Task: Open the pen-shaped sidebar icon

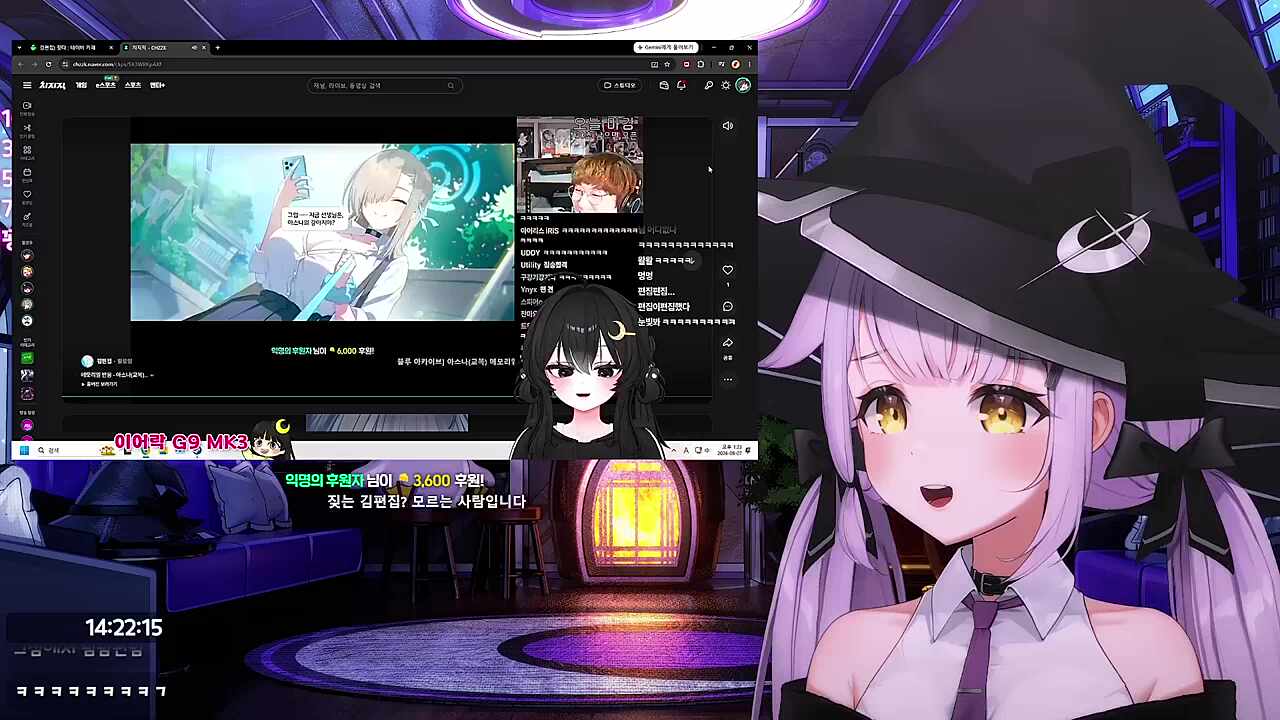Action: [x=27, y=216]
